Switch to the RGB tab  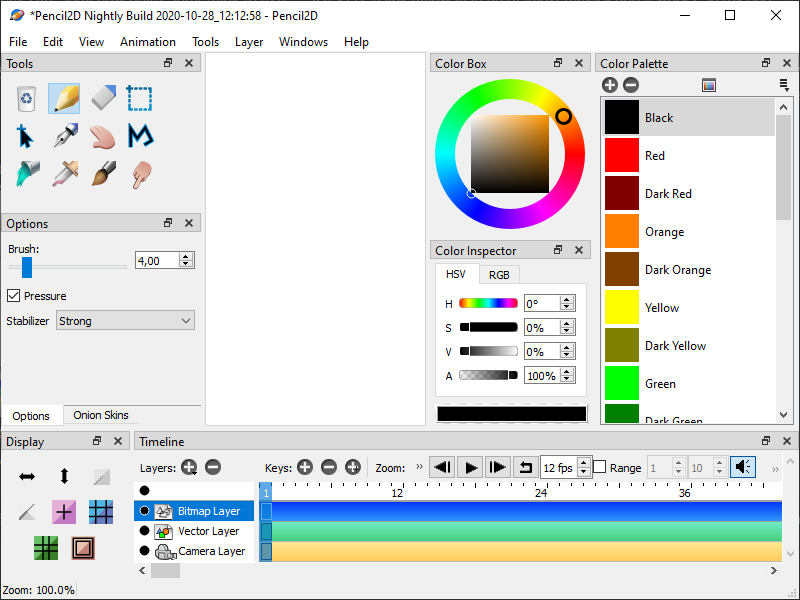(499, 275)
